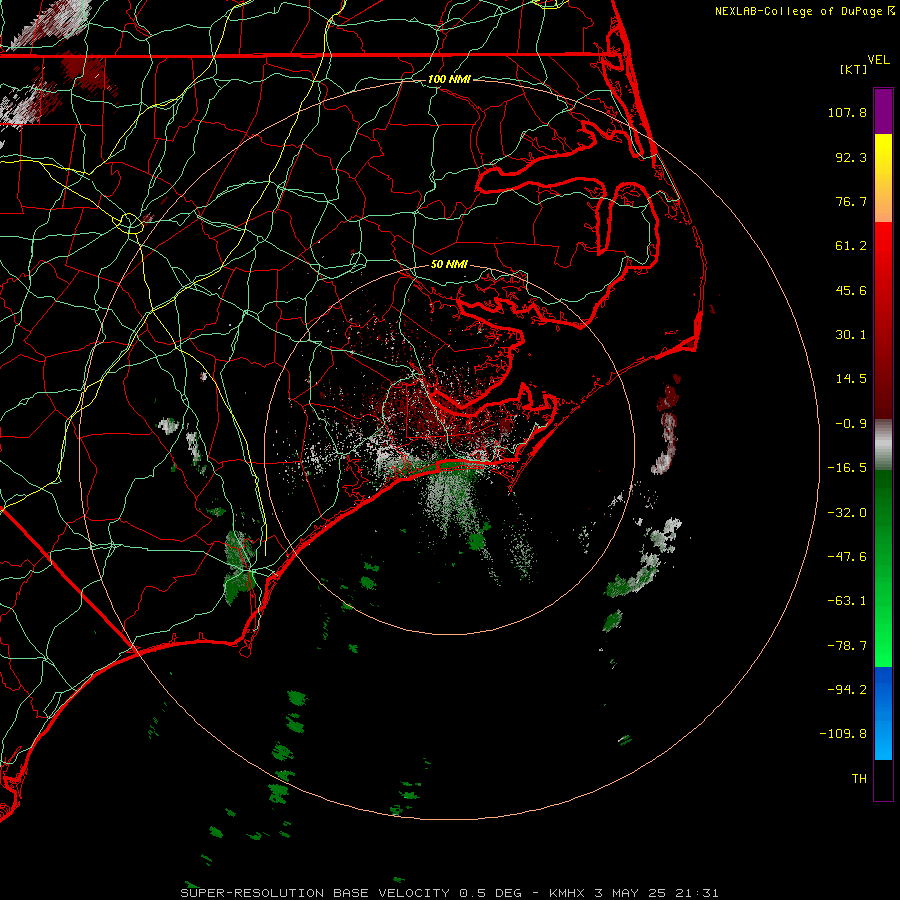The height and width of the screenshot is (900, 900).
Task: Click the 61.2 legend value
Action: (851, 246)
